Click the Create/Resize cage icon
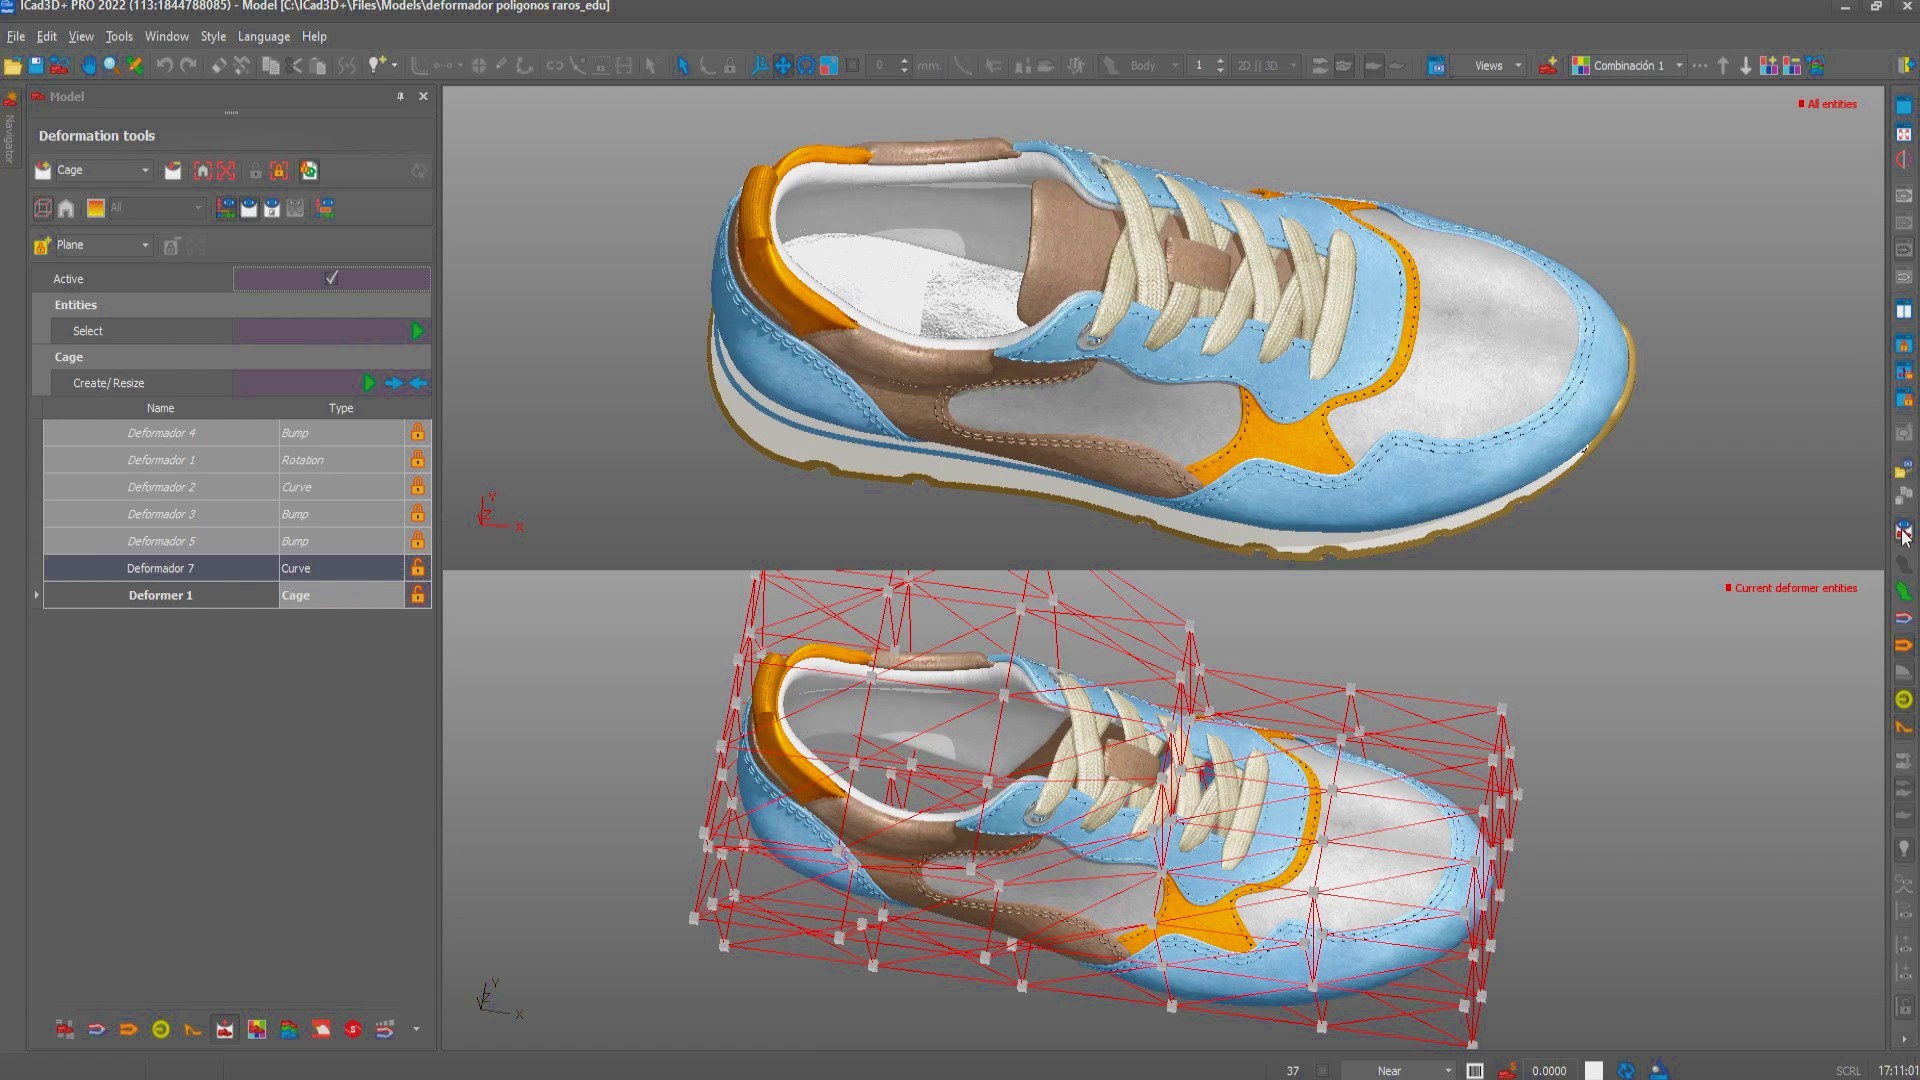Screen dimensions: 1920x1080 click(x=368, y=382)
